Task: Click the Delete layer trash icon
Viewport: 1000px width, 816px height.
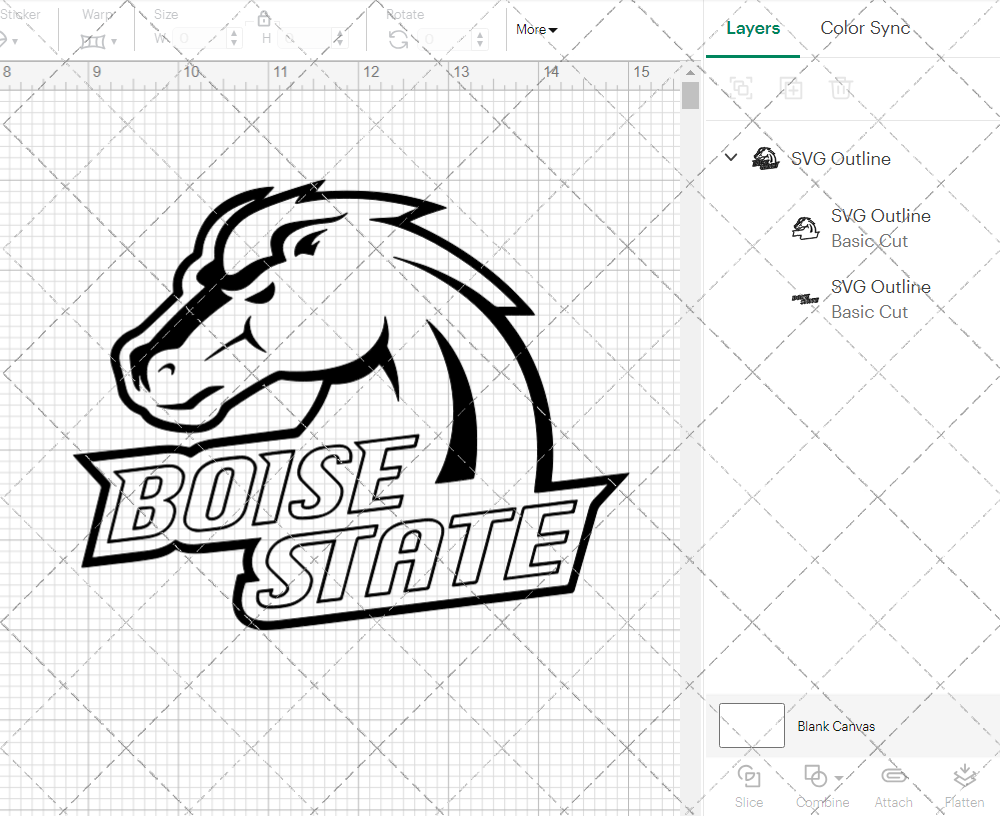Action: [x=841, y=88]
